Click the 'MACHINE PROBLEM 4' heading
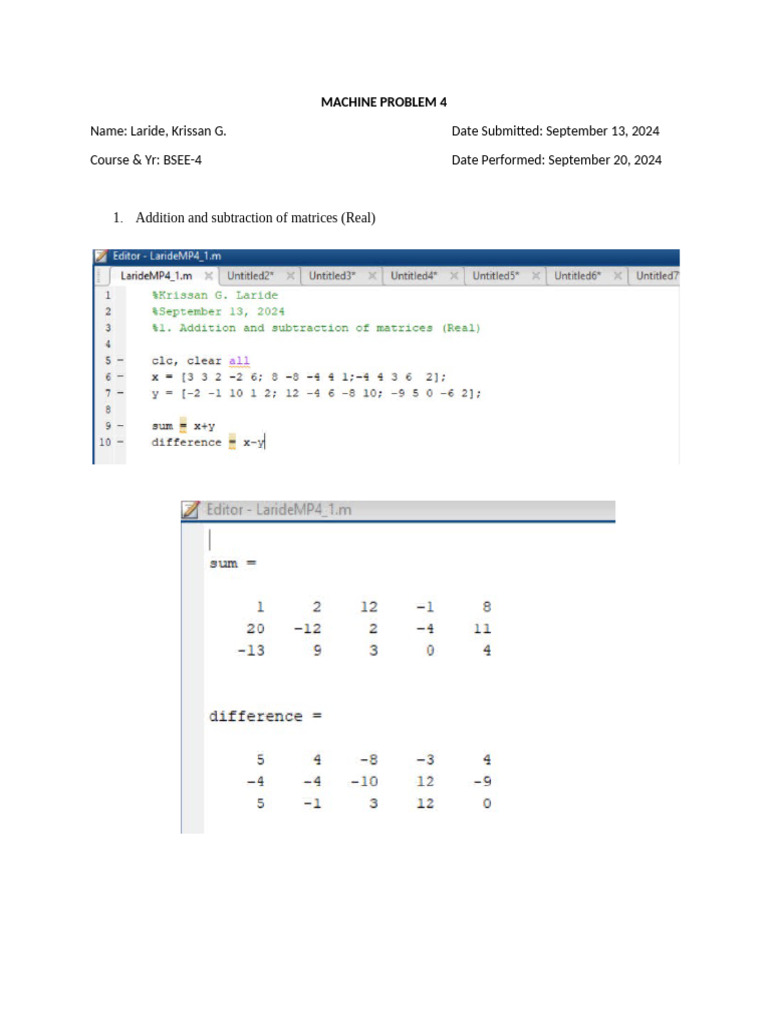Image resolution: width=768 pixels, height=1024 pixels. click(384, 102)
